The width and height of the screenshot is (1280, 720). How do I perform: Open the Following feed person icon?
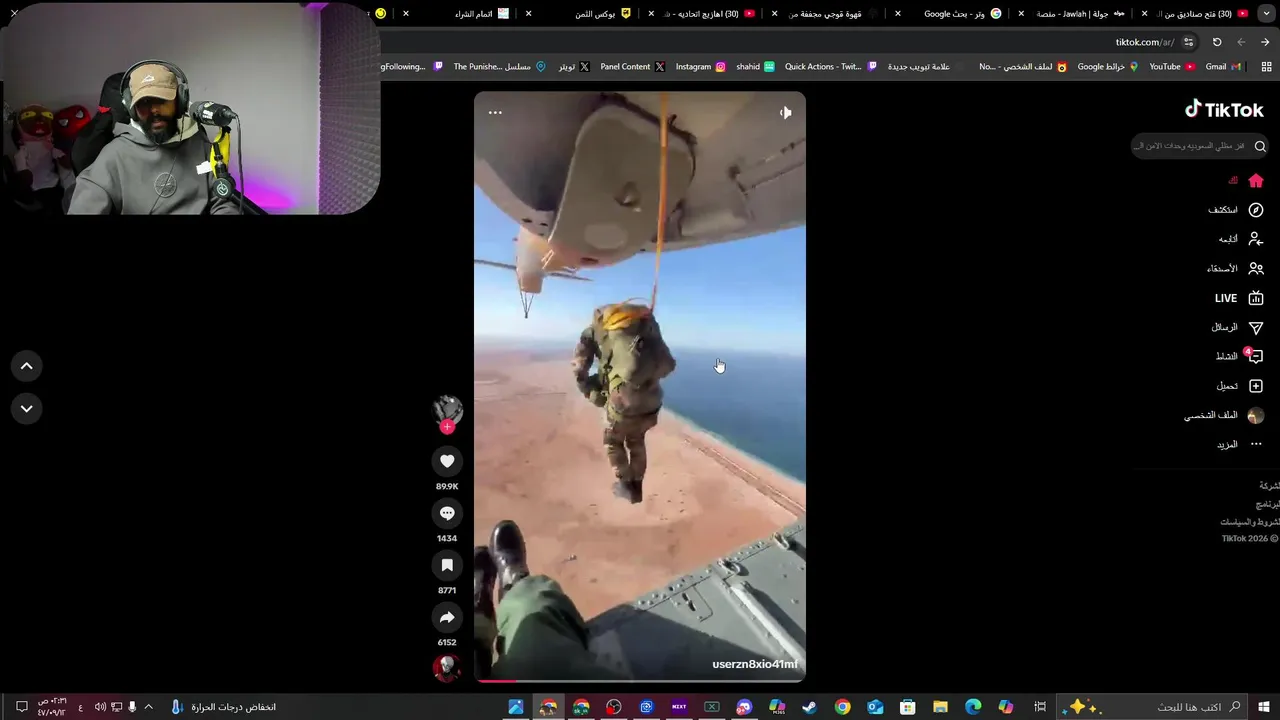coord(1256,239)
